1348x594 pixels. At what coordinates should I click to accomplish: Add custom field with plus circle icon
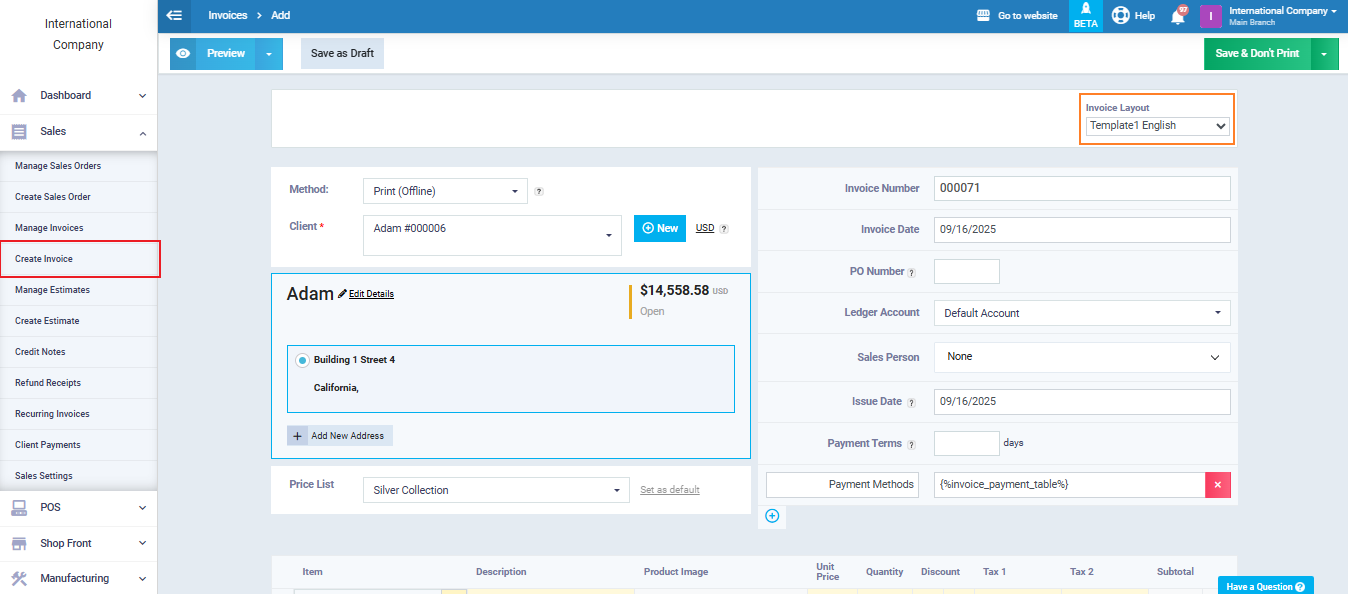pos(772,516)
